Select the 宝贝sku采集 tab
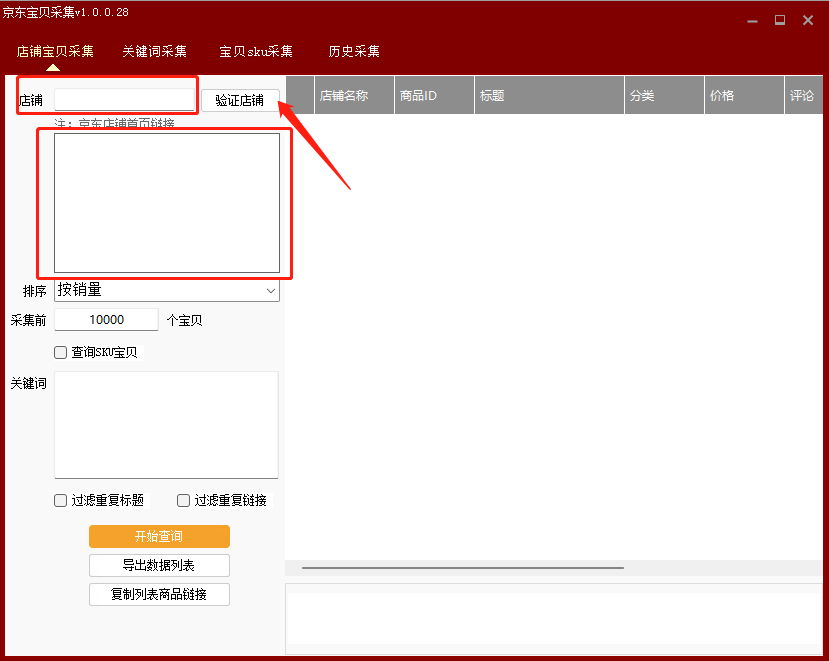 coord(256,51)
